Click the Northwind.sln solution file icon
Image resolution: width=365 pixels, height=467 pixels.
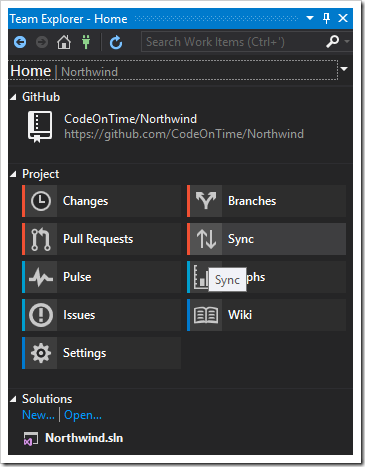(x=31, y=439)
